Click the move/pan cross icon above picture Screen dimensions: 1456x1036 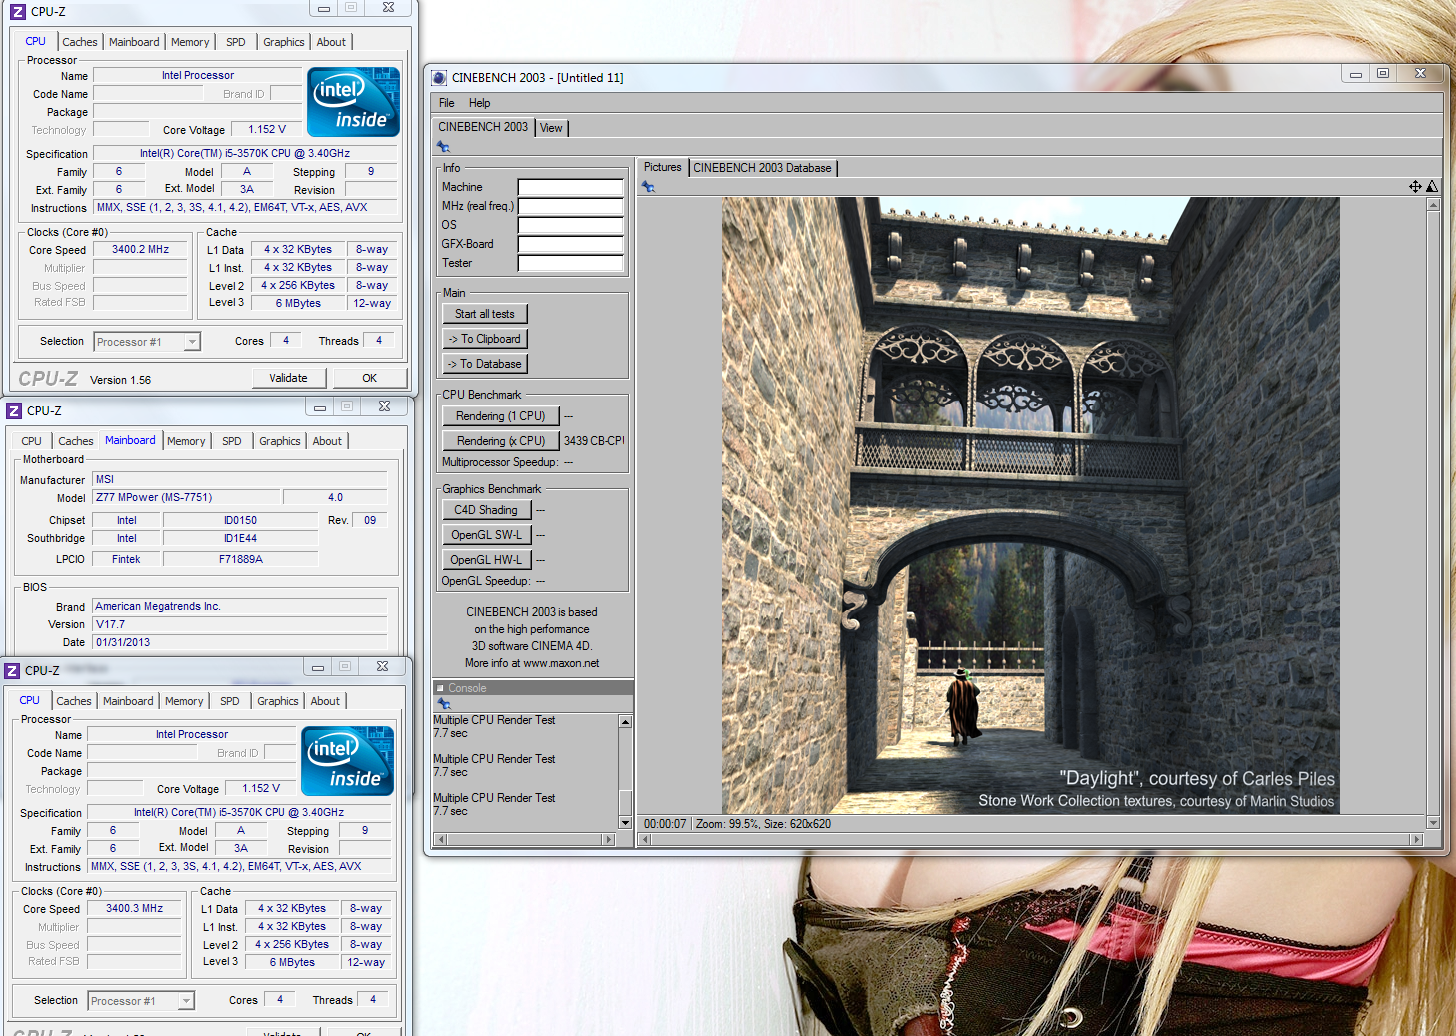(x=1415, y=187)
